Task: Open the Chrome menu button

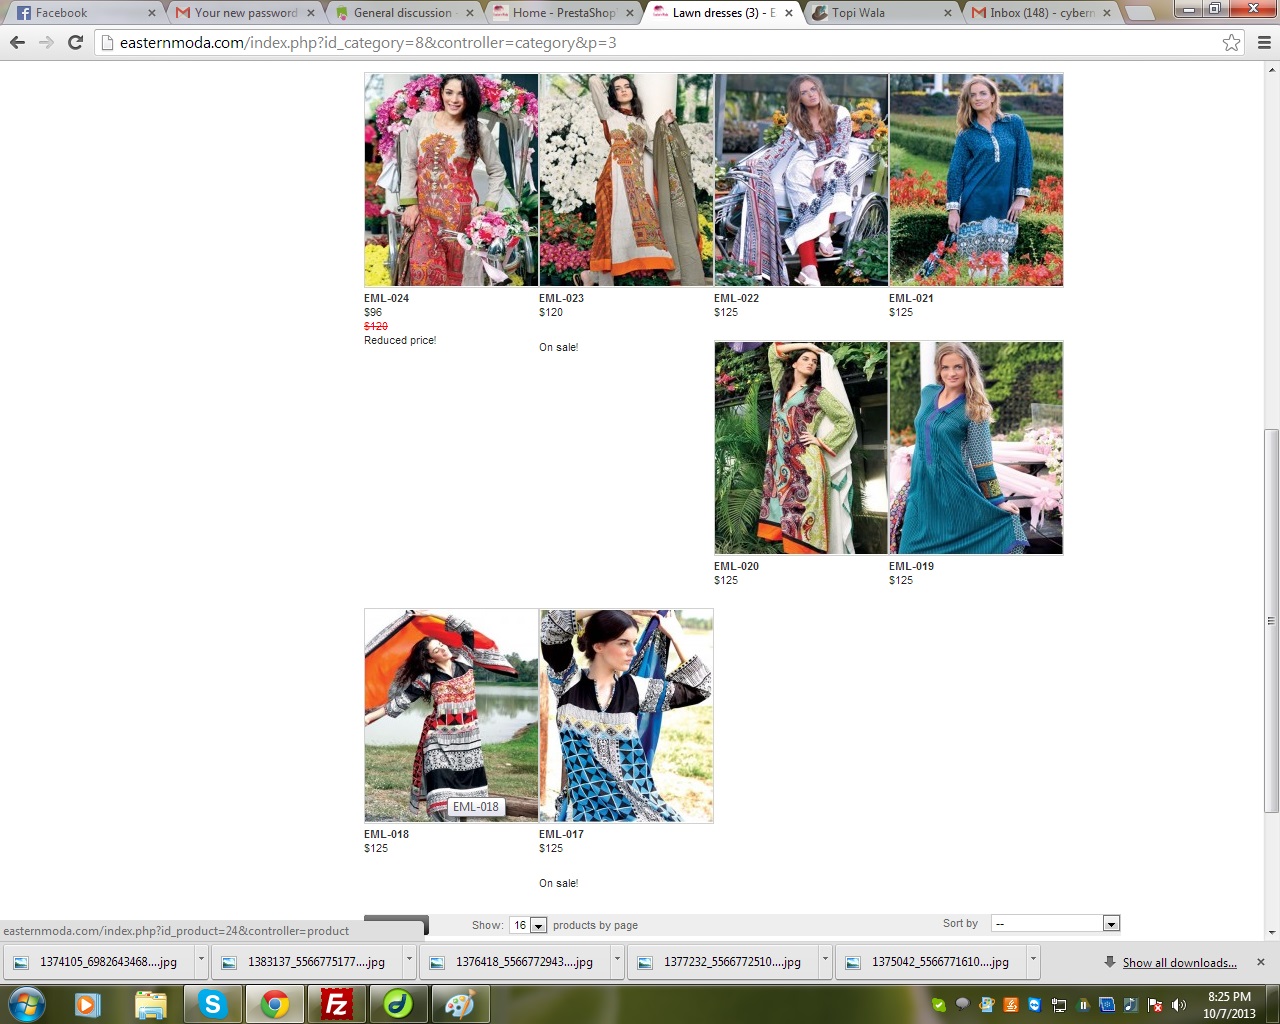Action: 1264,43
